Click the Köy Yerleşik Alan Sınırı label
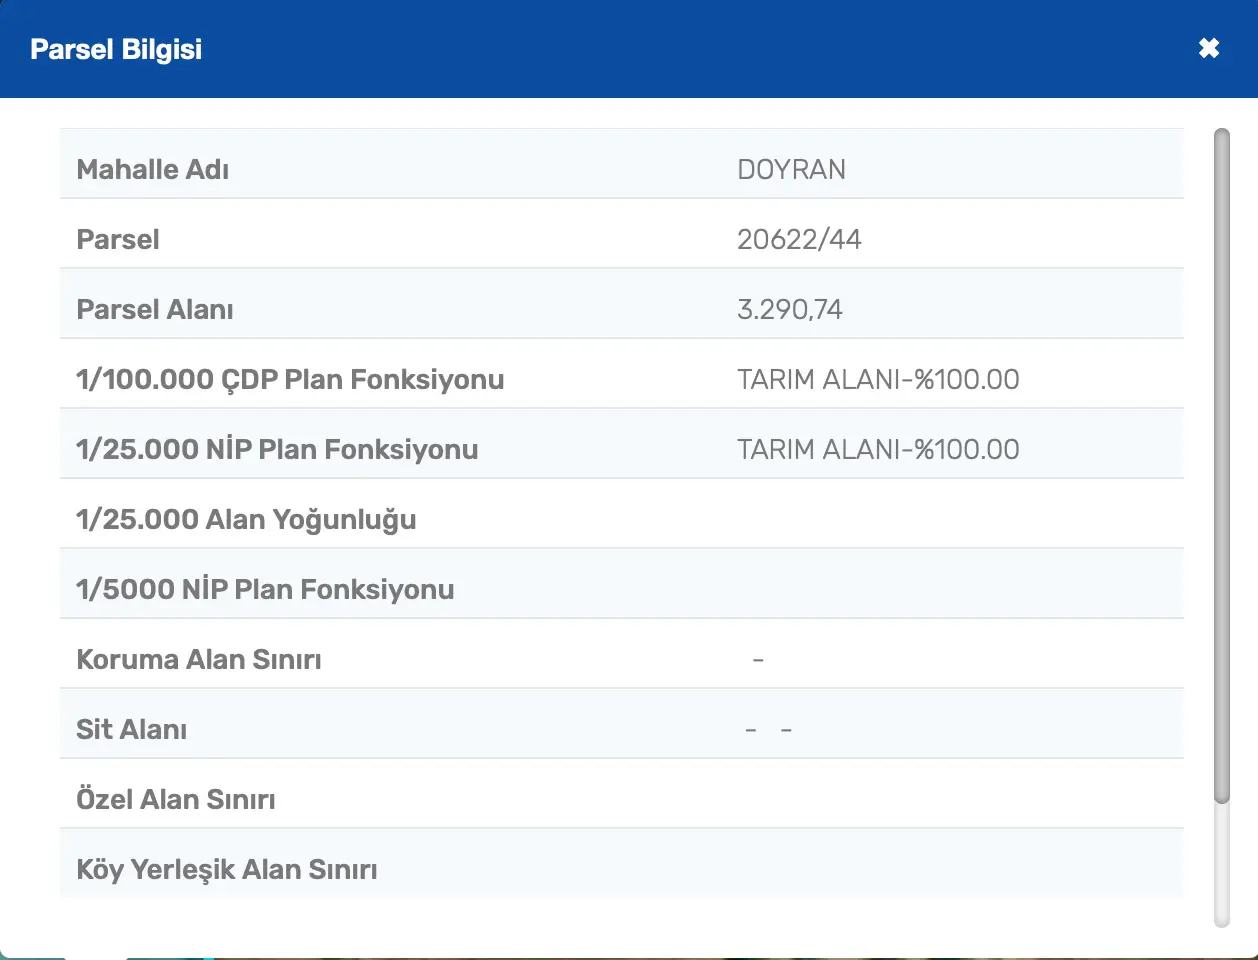 coord(227,869)
